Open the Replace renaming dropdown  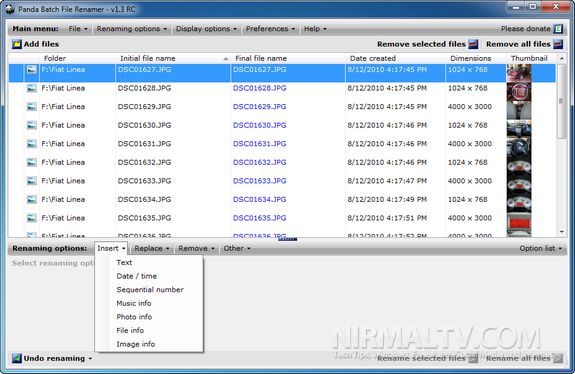152,248
